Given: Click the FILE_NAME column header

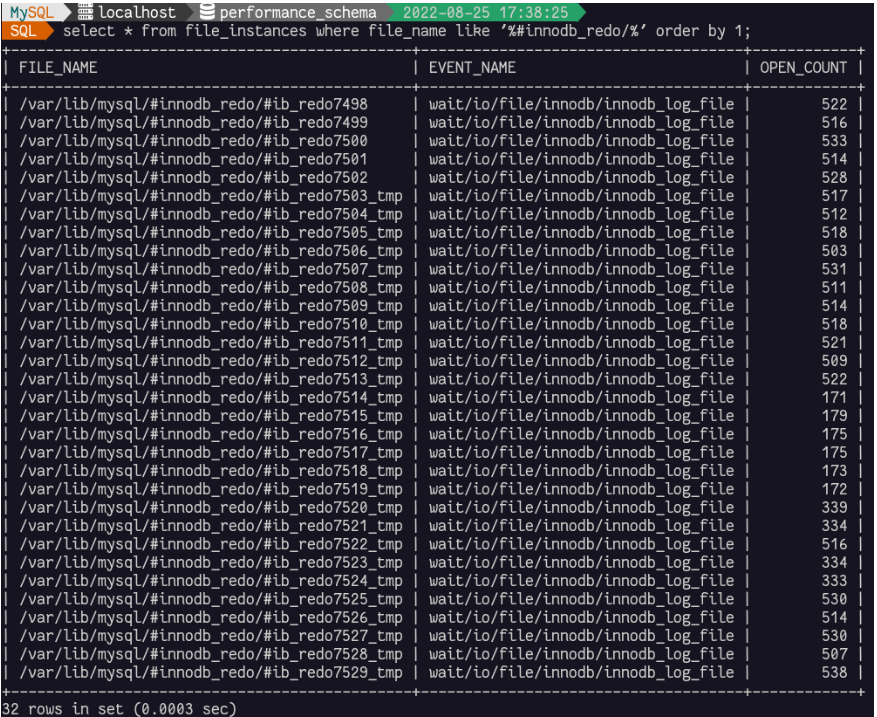Looking at the screenshot, I should [58, 68].
